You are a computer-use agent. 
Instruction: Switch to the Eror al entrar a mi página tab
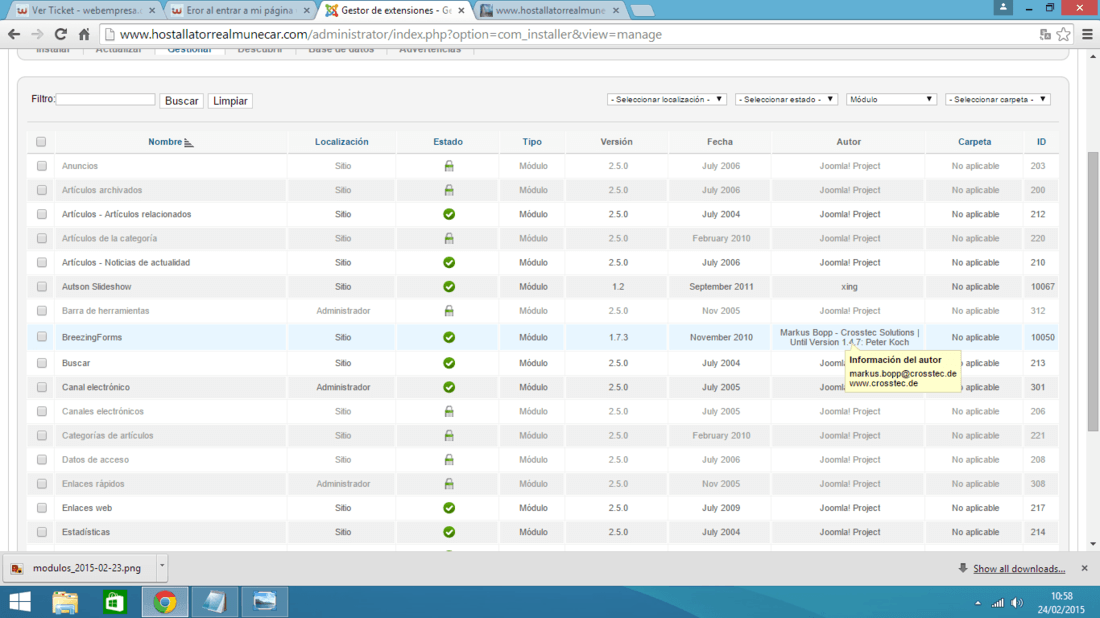239,11
